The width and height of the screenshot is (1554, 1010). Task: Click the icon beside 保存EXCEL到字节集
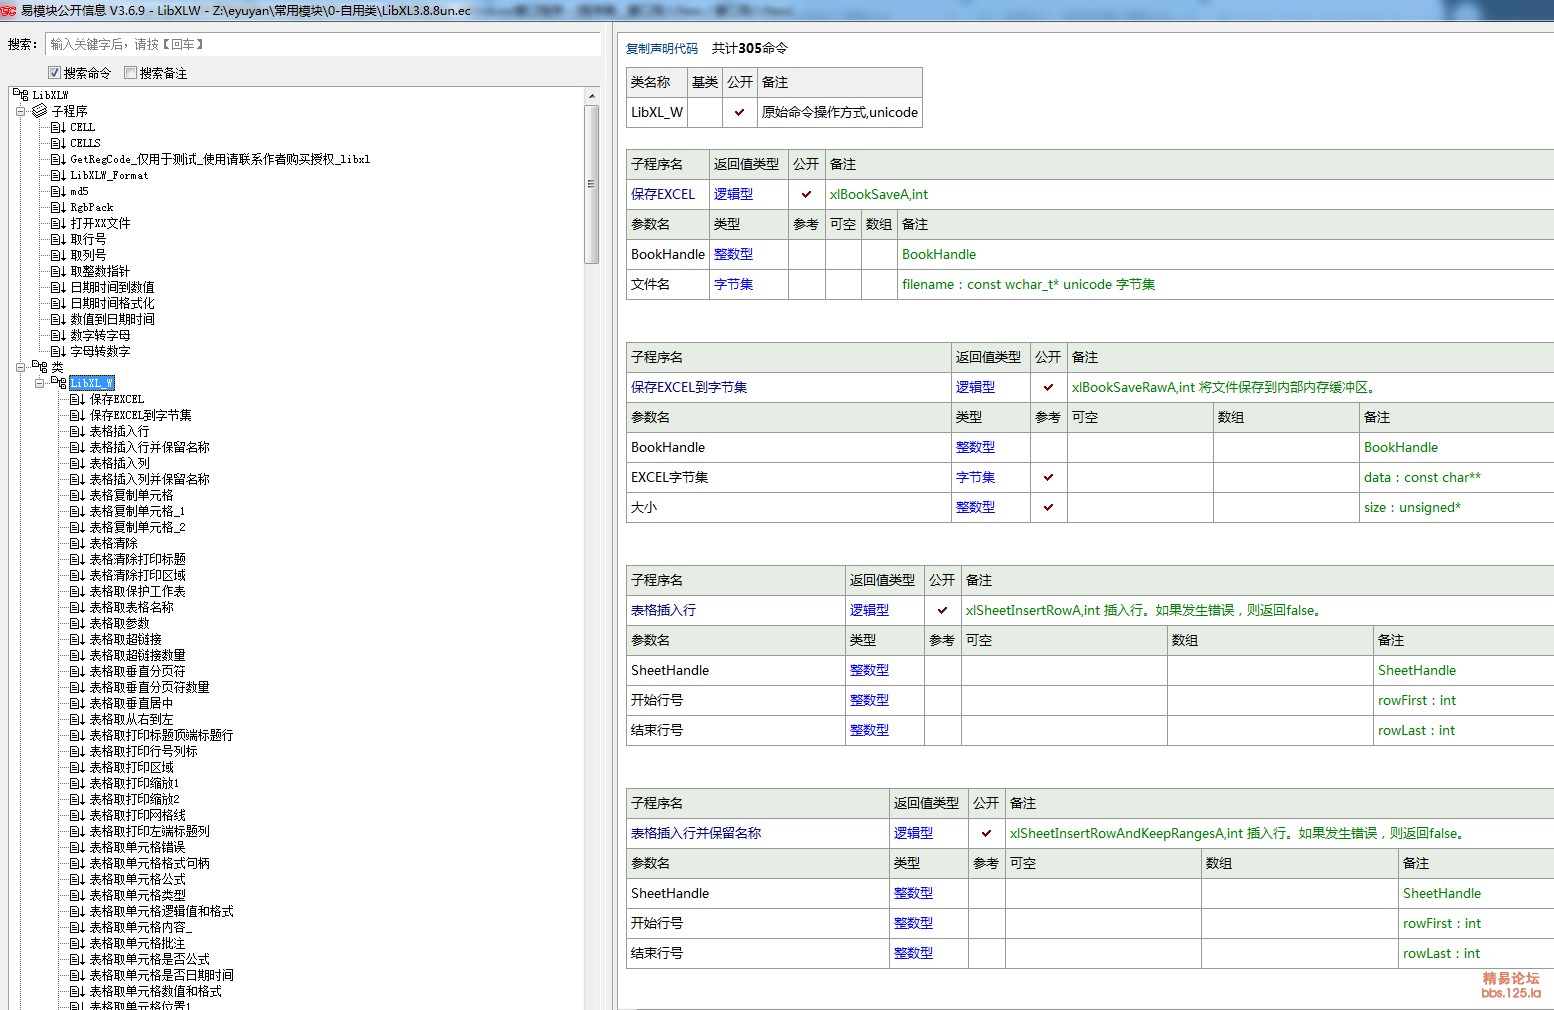coord(77,415)
